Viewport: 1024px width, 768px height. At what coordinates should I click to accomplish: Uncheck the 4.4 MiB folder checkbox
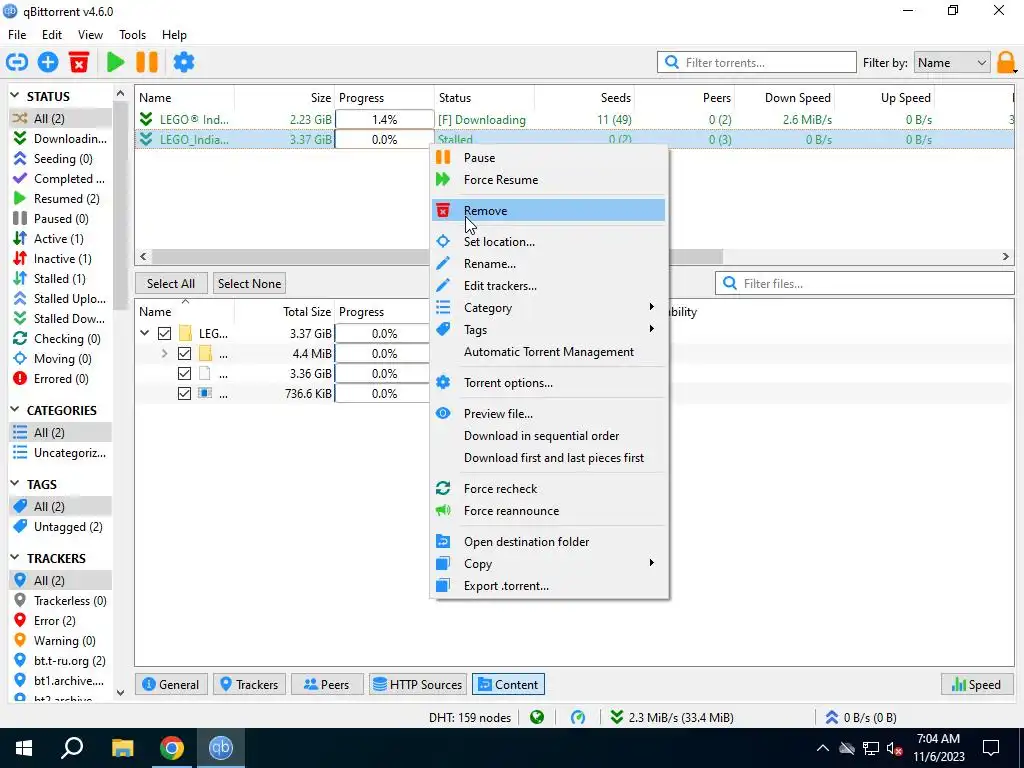pos(184,353)
